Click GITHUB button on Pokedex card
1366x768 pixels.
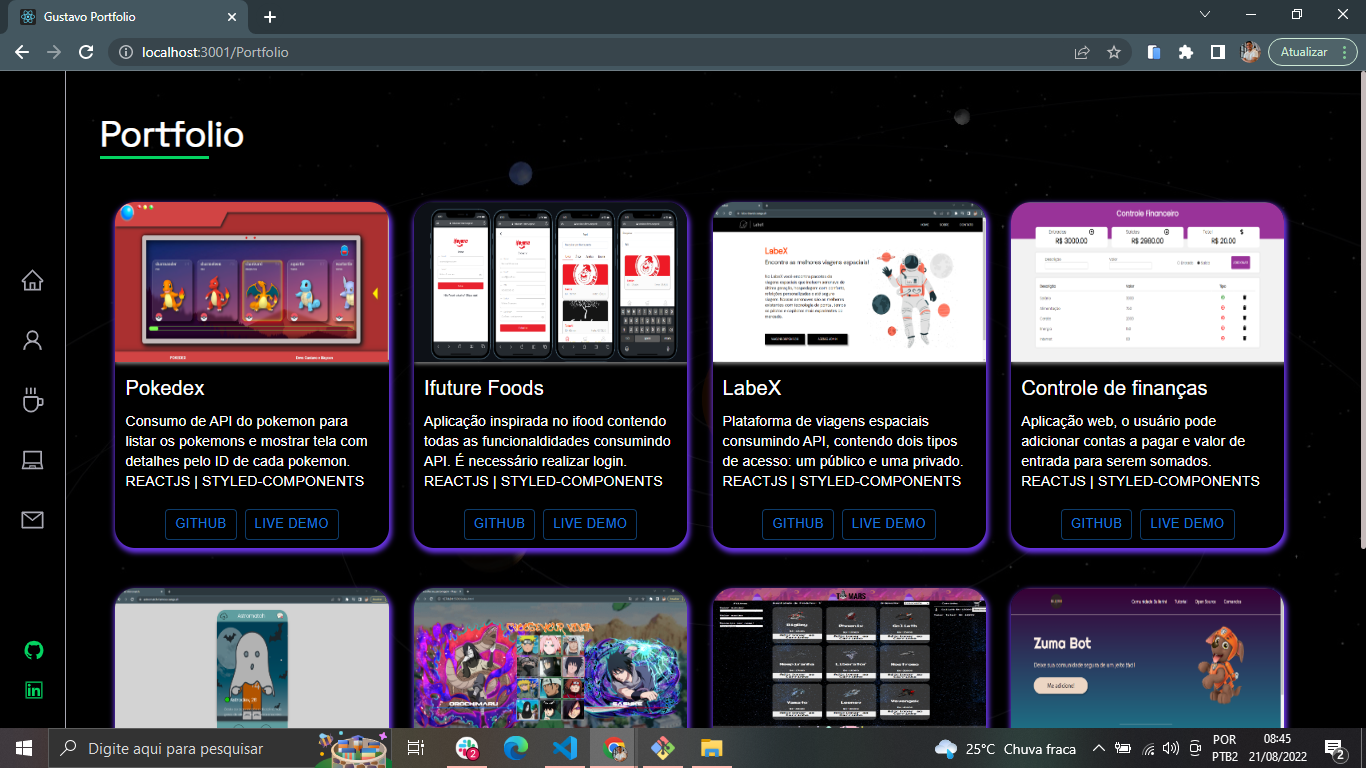coord(201,524)
